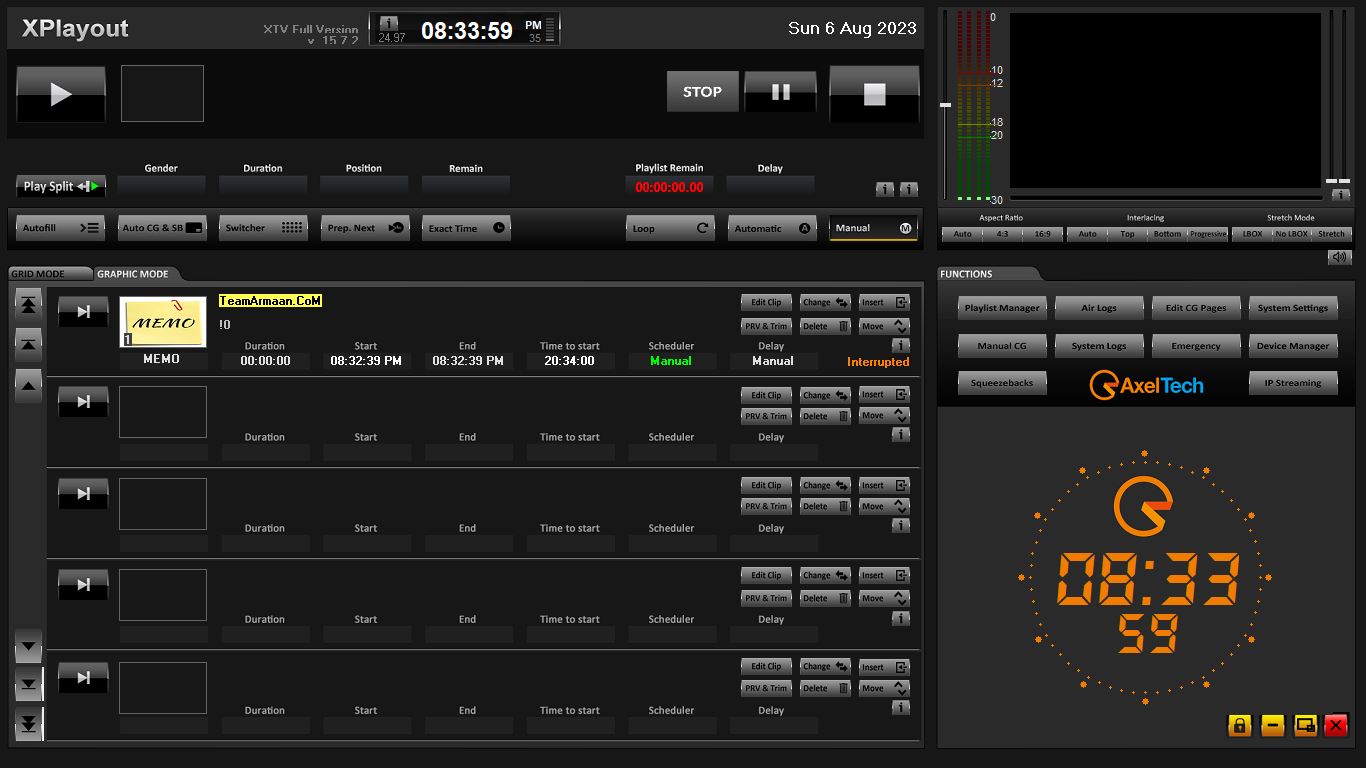Image resolution: width=1366 pixels, height=768 pixels.
Task: Click the pause button in the transport bar
Action: coord(780,92)
